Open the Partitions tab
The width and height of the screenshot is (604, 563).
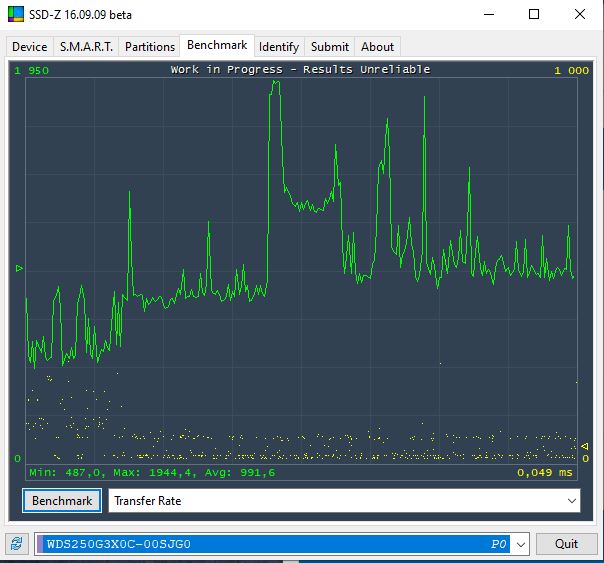(x=150, y=47)
